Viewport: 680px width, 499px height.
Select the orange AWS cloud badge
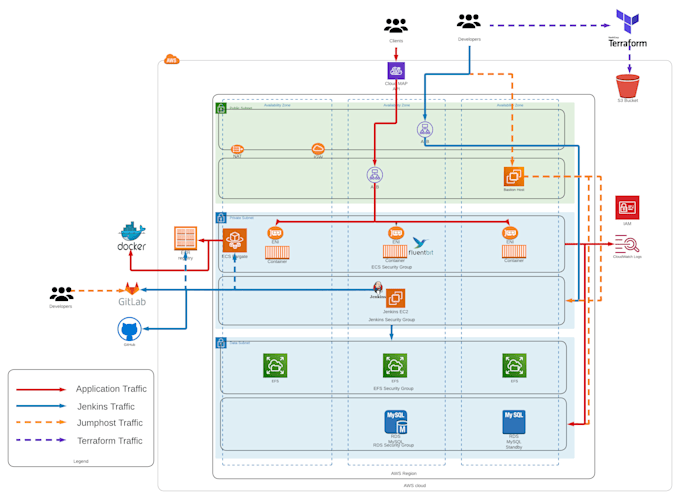click(172, 59)
